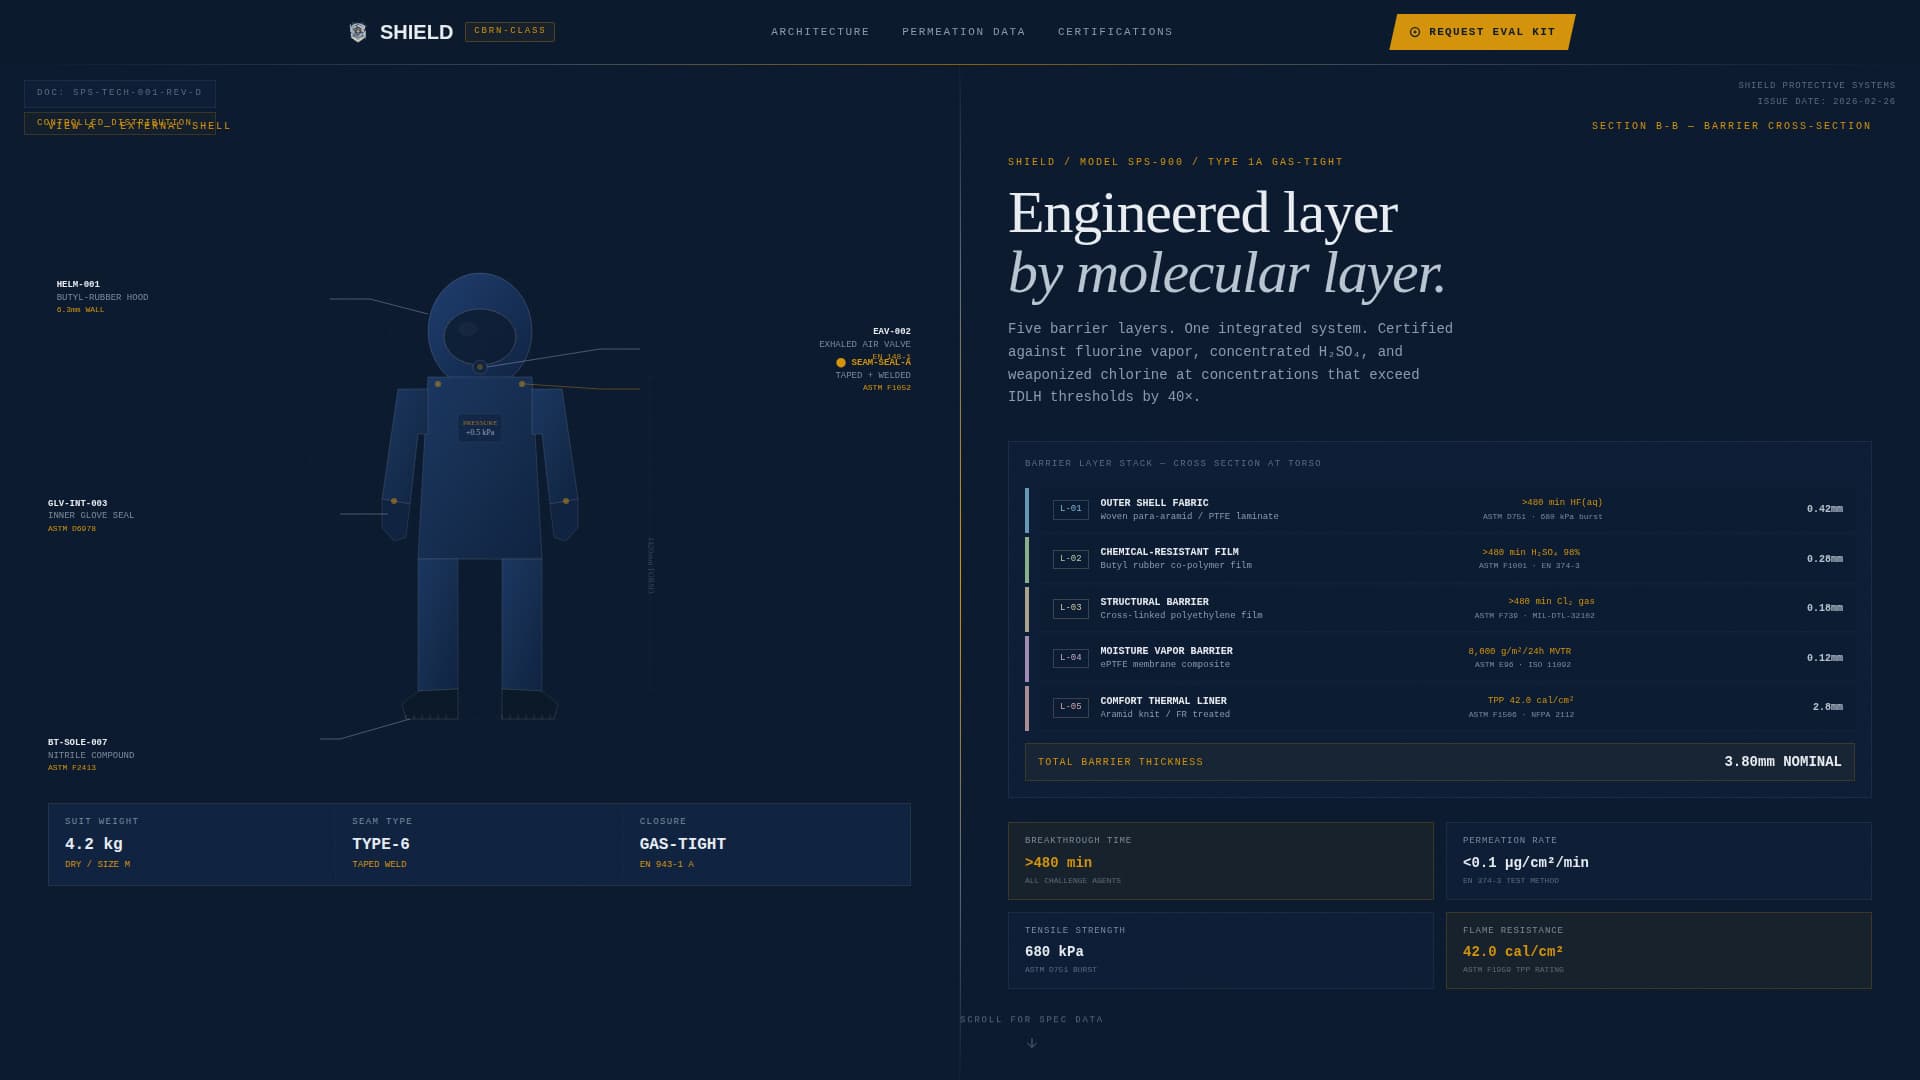
Task: Click the PRESSURE +0.5 kPa badge on the suit torso
Action: (x=481, y=428)
